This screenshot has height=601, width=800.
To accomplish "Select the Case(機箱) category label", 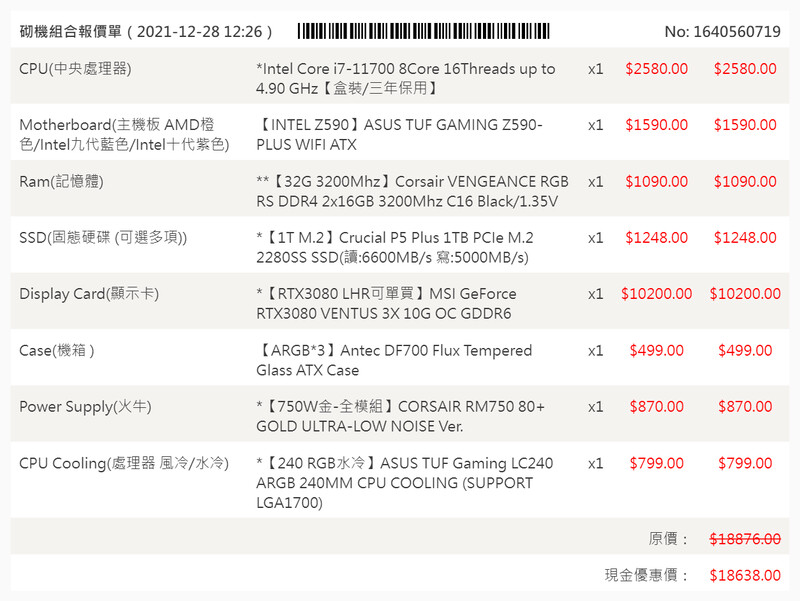I will (57, 350).
